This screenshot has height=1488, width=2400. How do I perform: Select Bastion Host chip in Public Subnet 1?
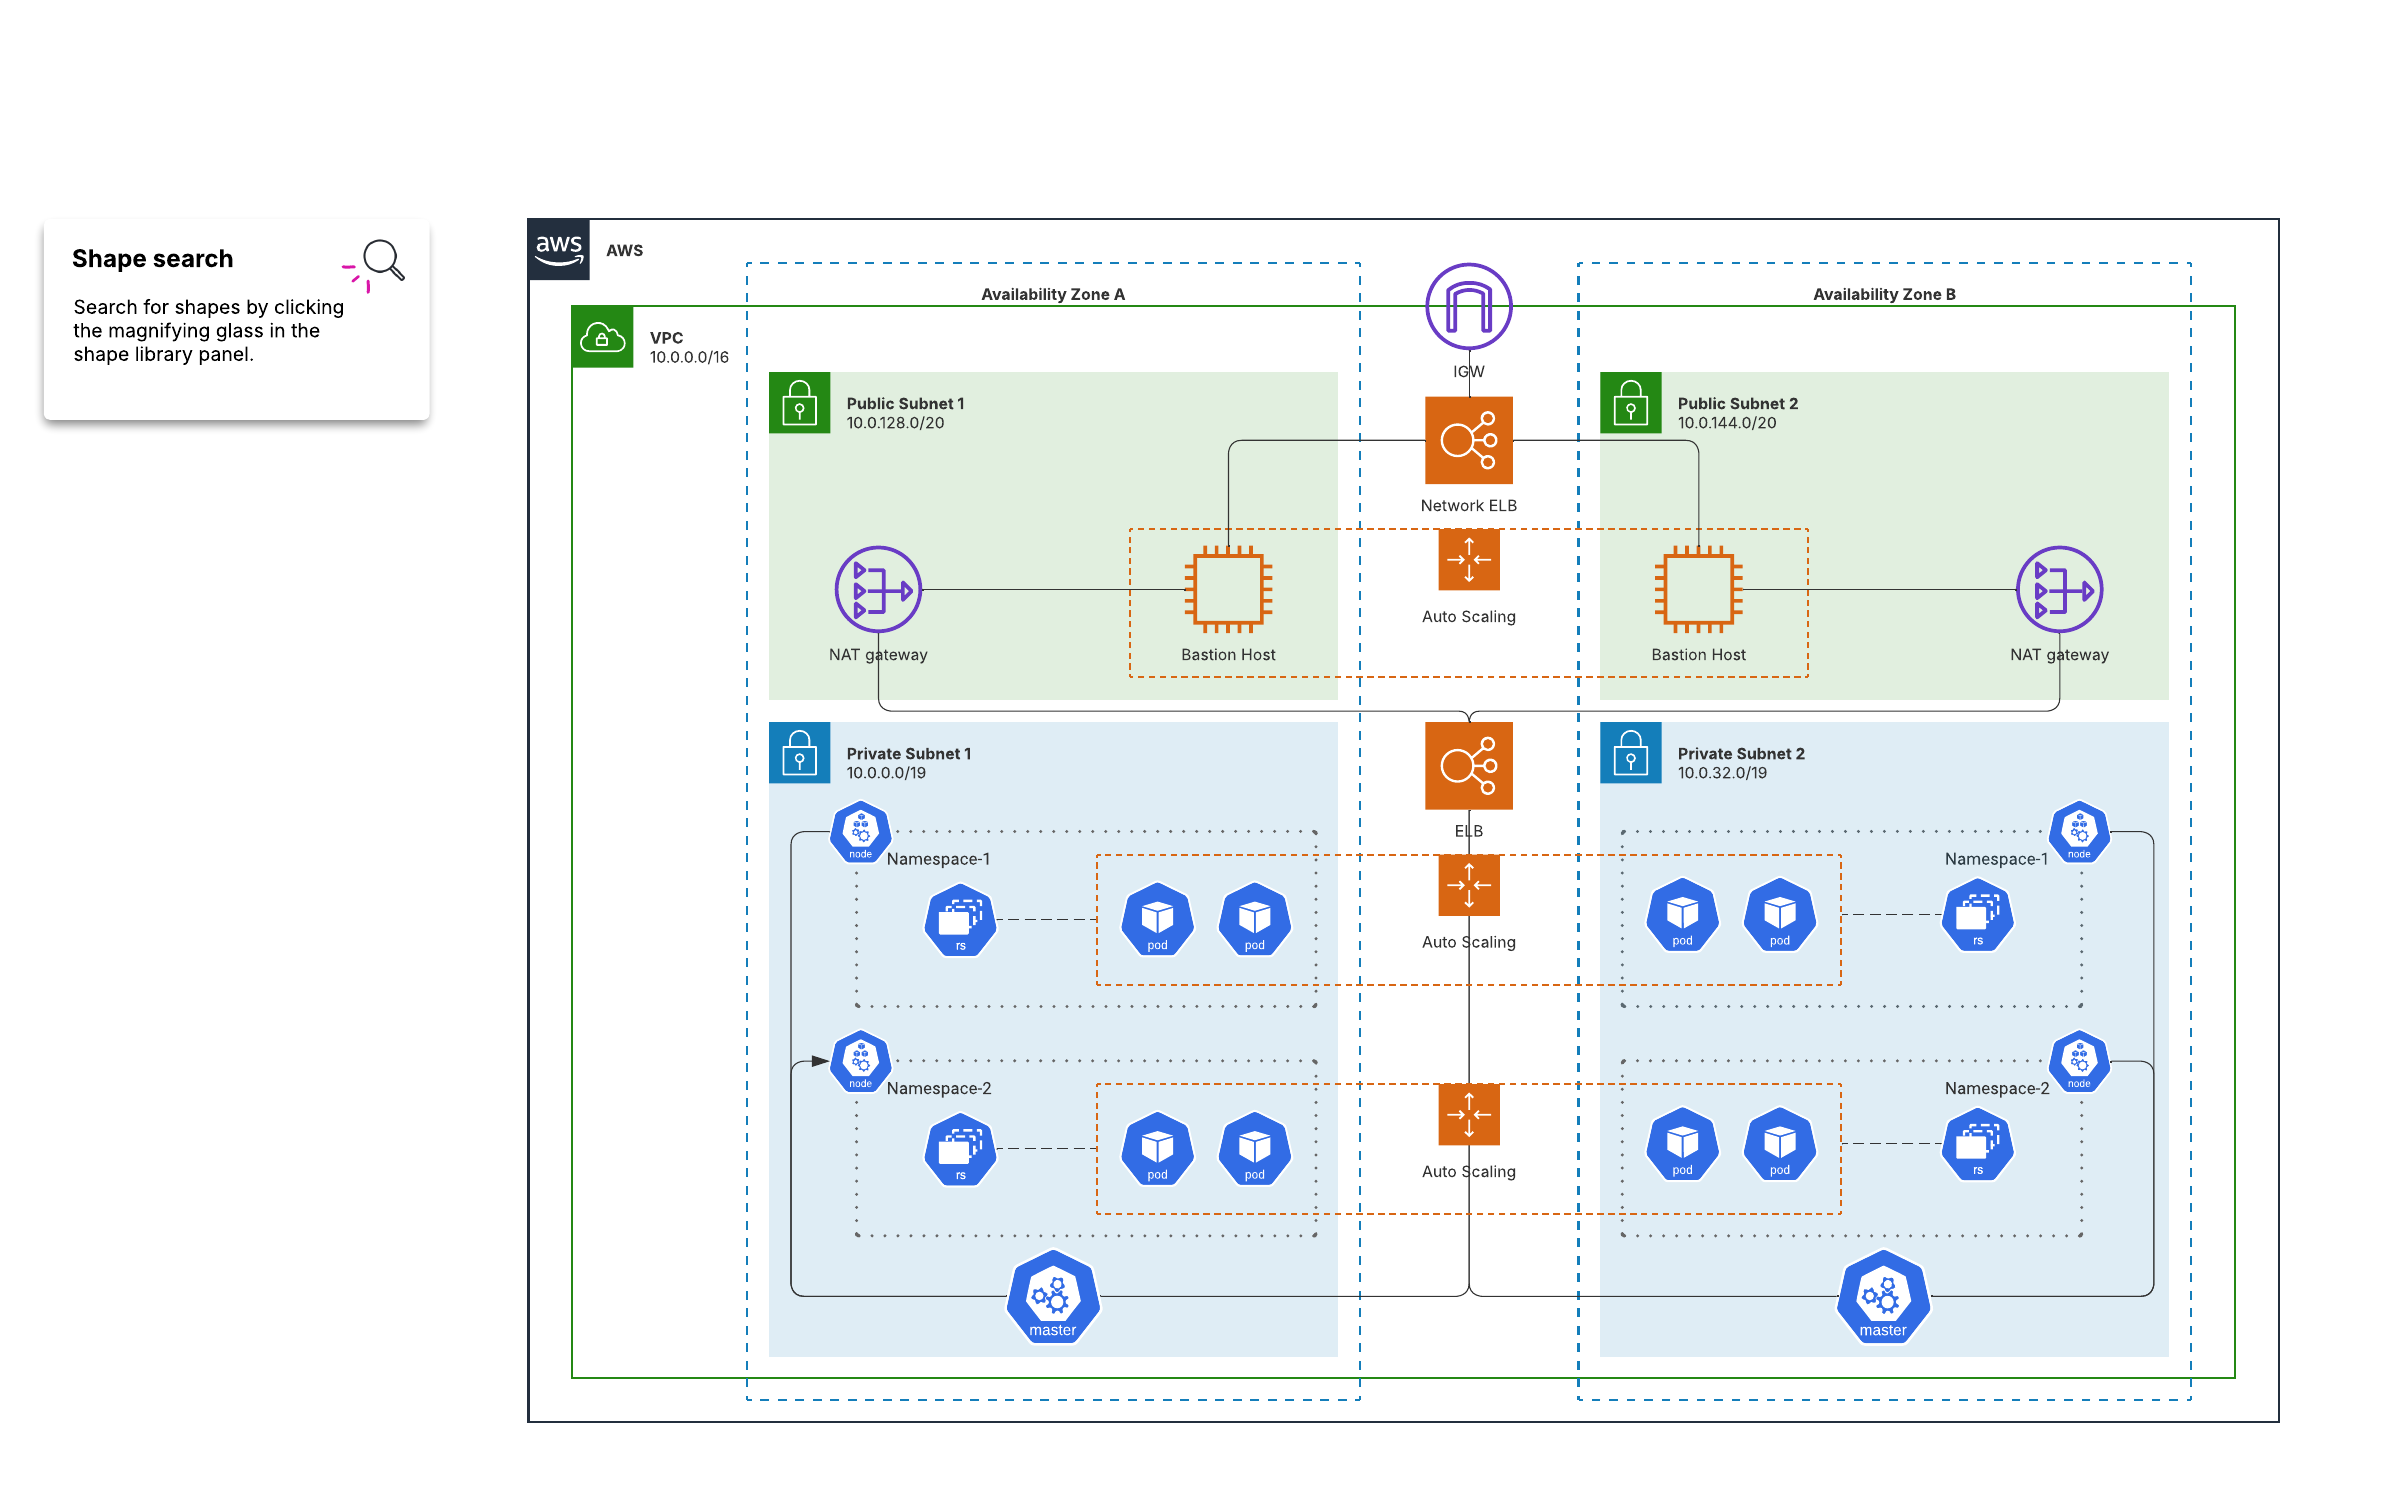tap(1228, 590)
